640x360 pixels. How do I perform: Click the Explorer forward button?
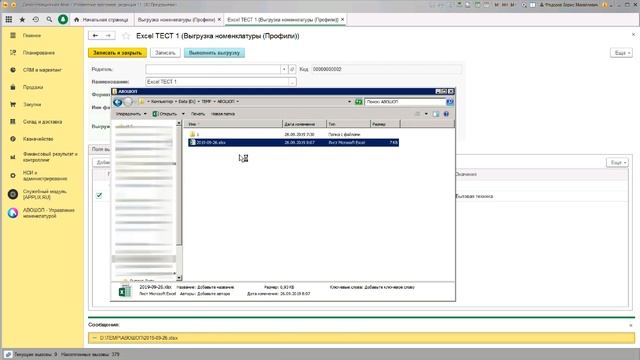128,102
